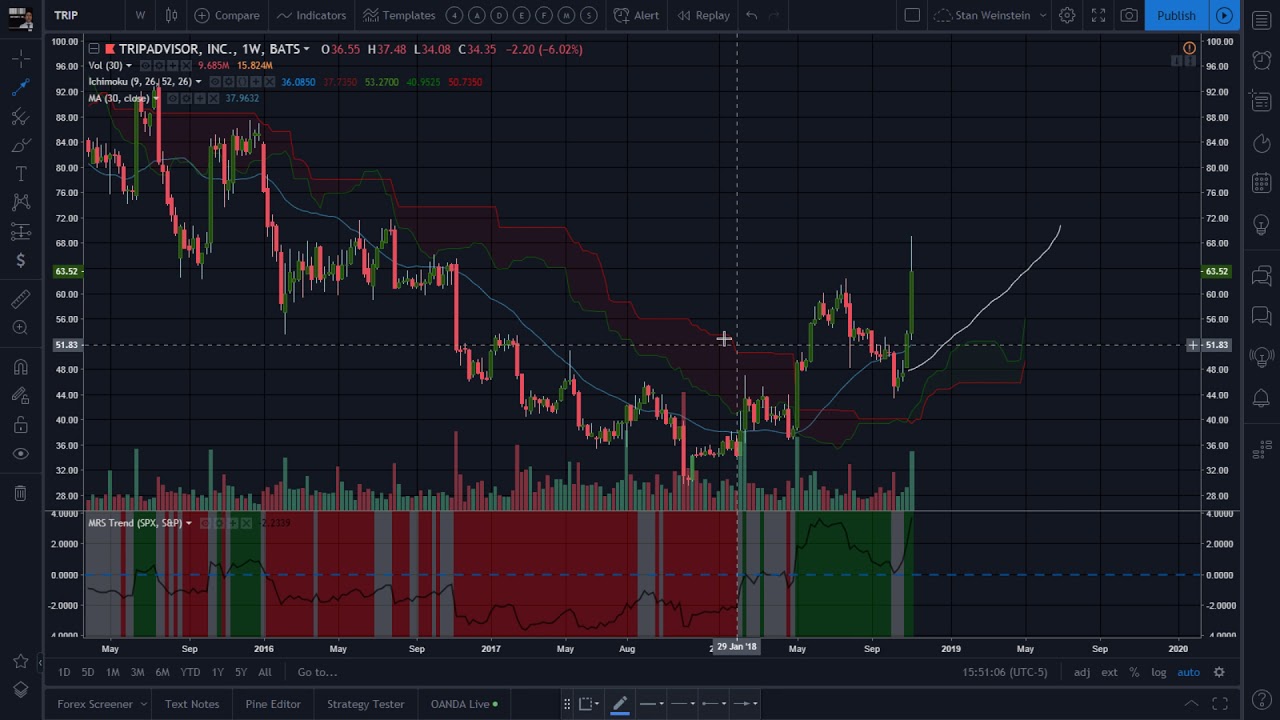Take a chart snapshot with the camera
This screenshot has width=1280, height=720.
tap(1129, 15)
